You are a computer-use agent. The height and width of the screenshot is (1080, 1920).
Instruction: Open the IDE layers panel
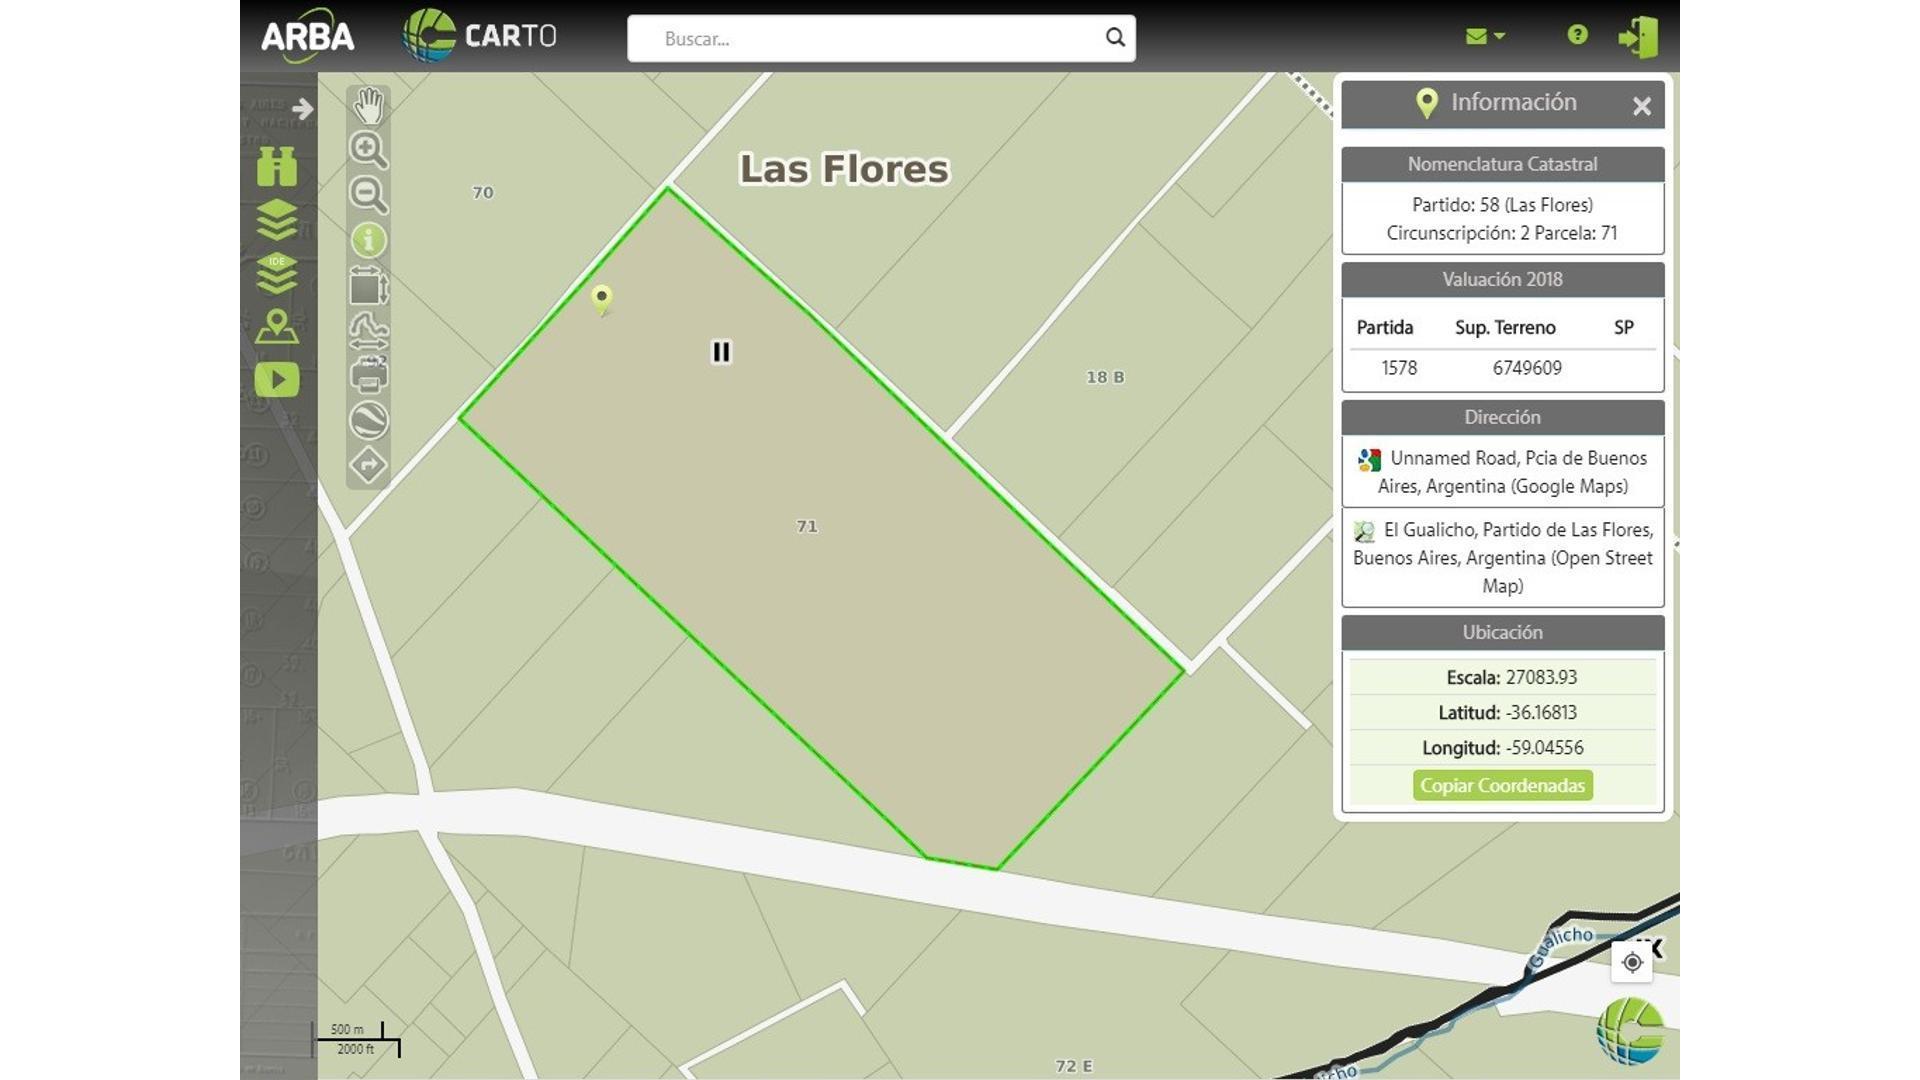pos(277,273)
